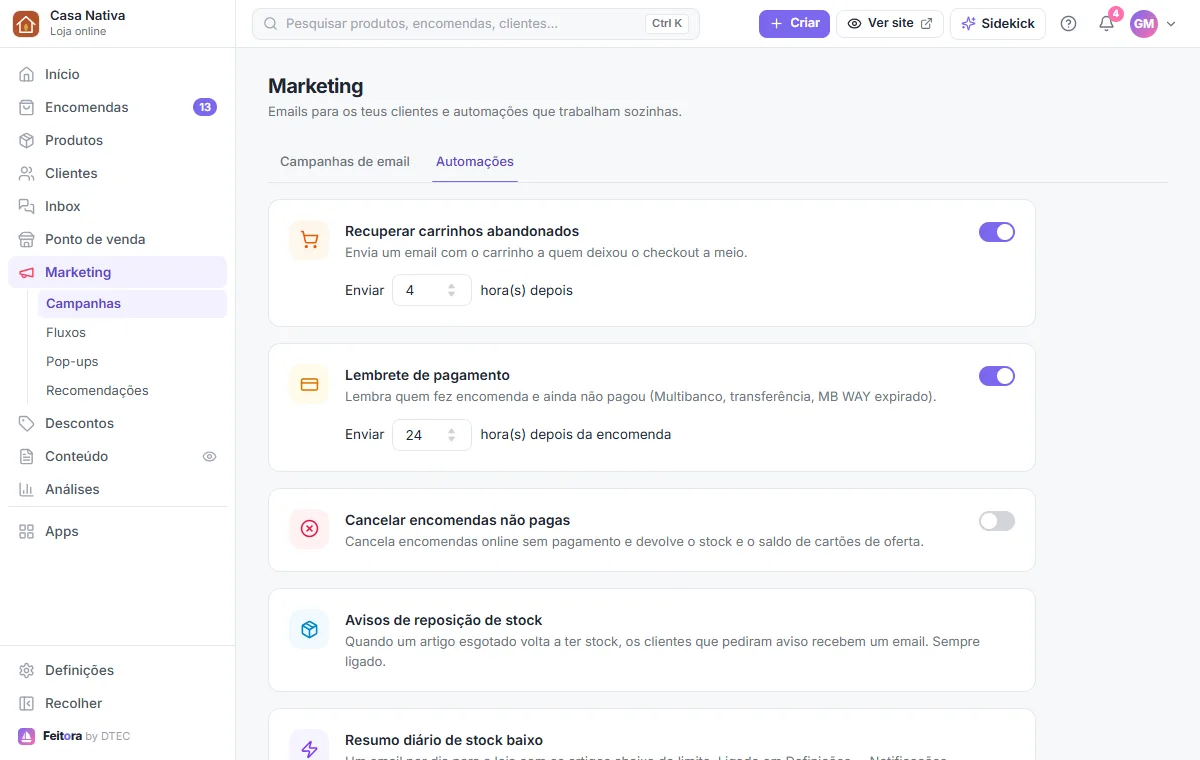Select the Automações tab
The width and height of the screenshot is (1200, 760).
[x=475, y=161]
